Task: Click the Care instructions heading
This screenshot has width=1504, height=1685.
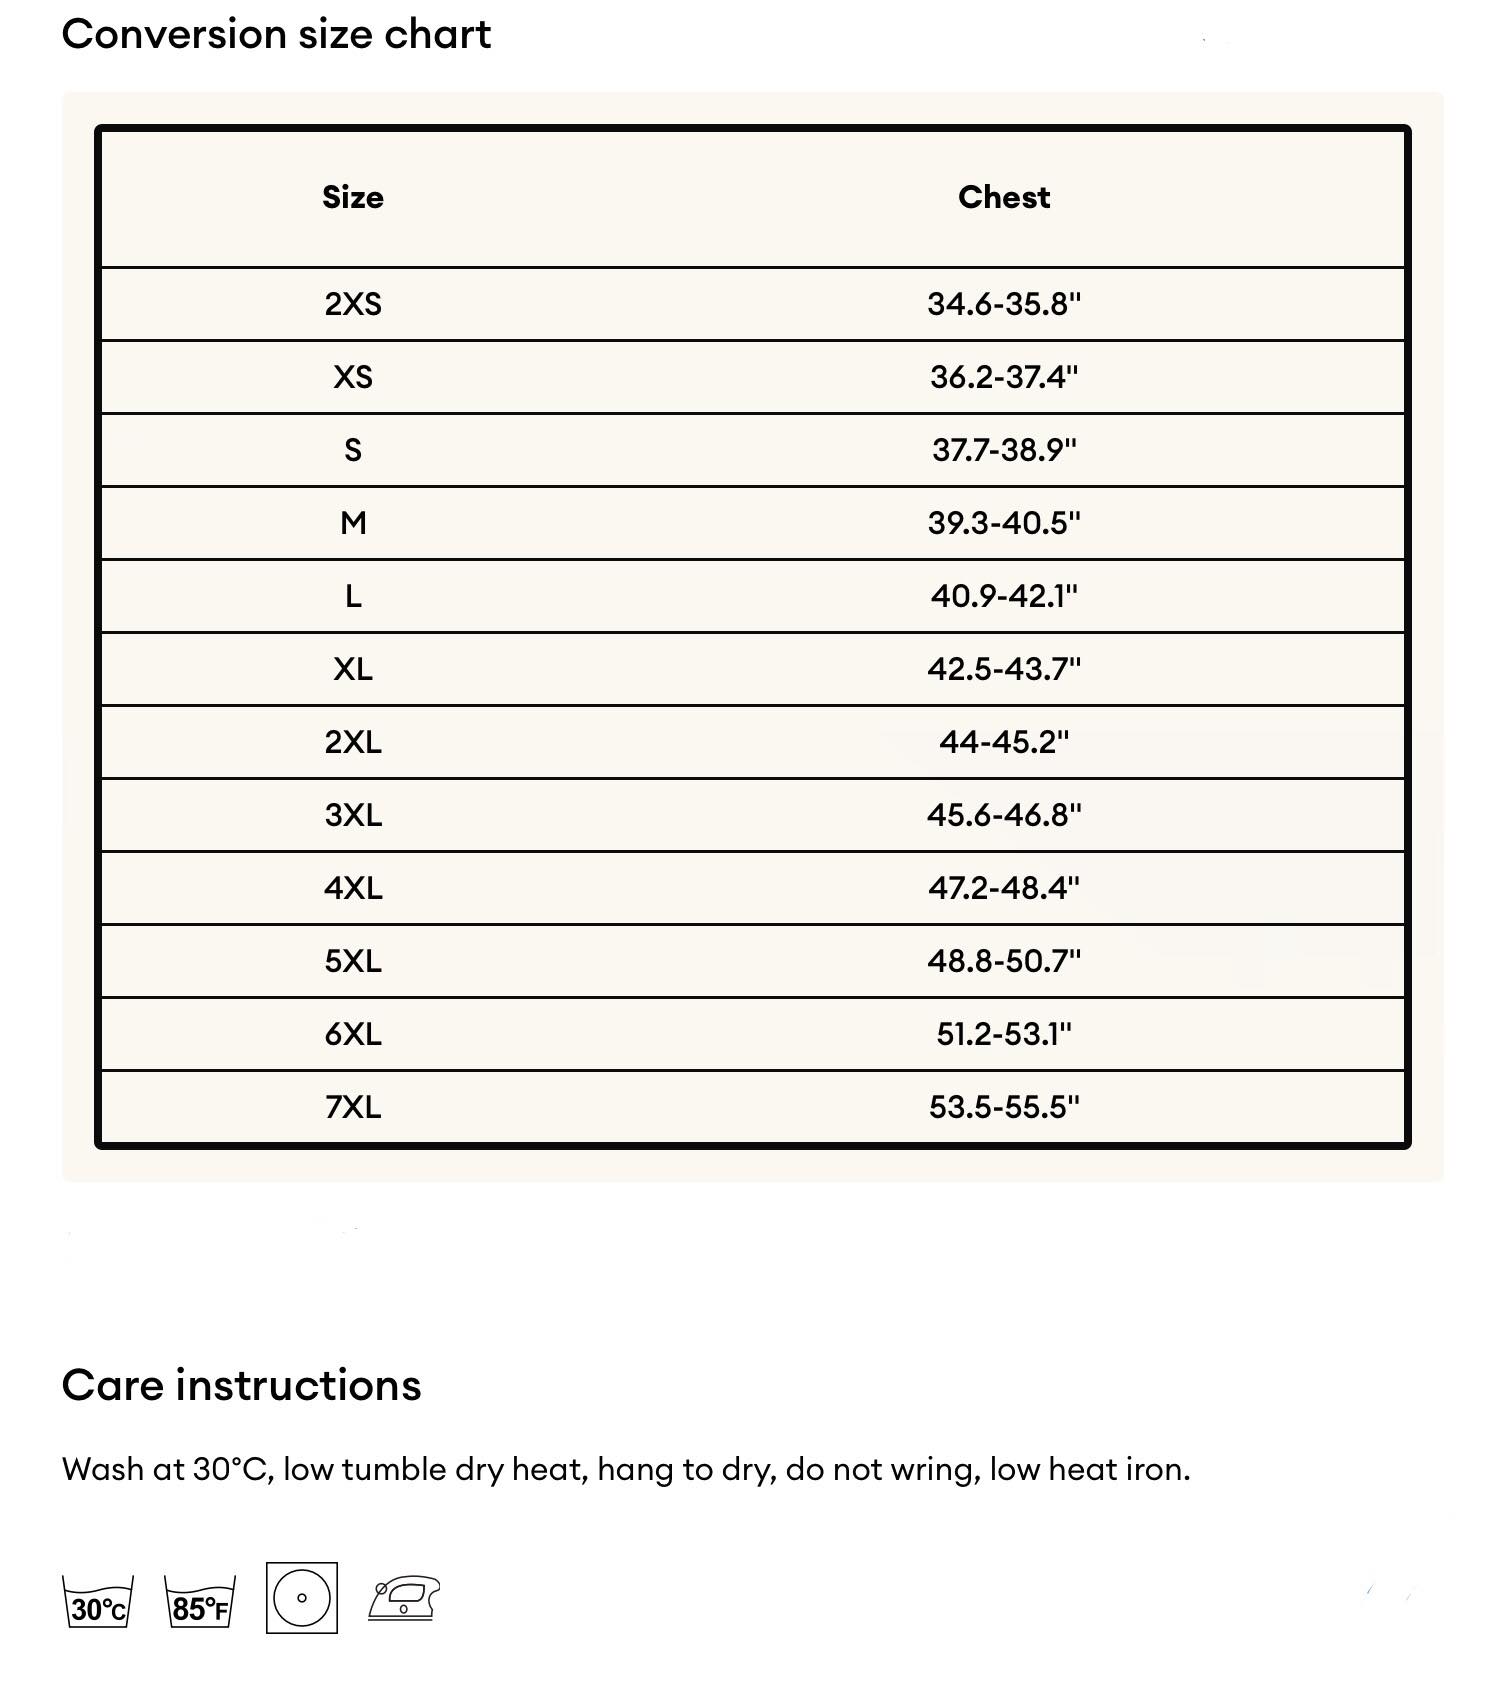Action: click(241, 1386)
